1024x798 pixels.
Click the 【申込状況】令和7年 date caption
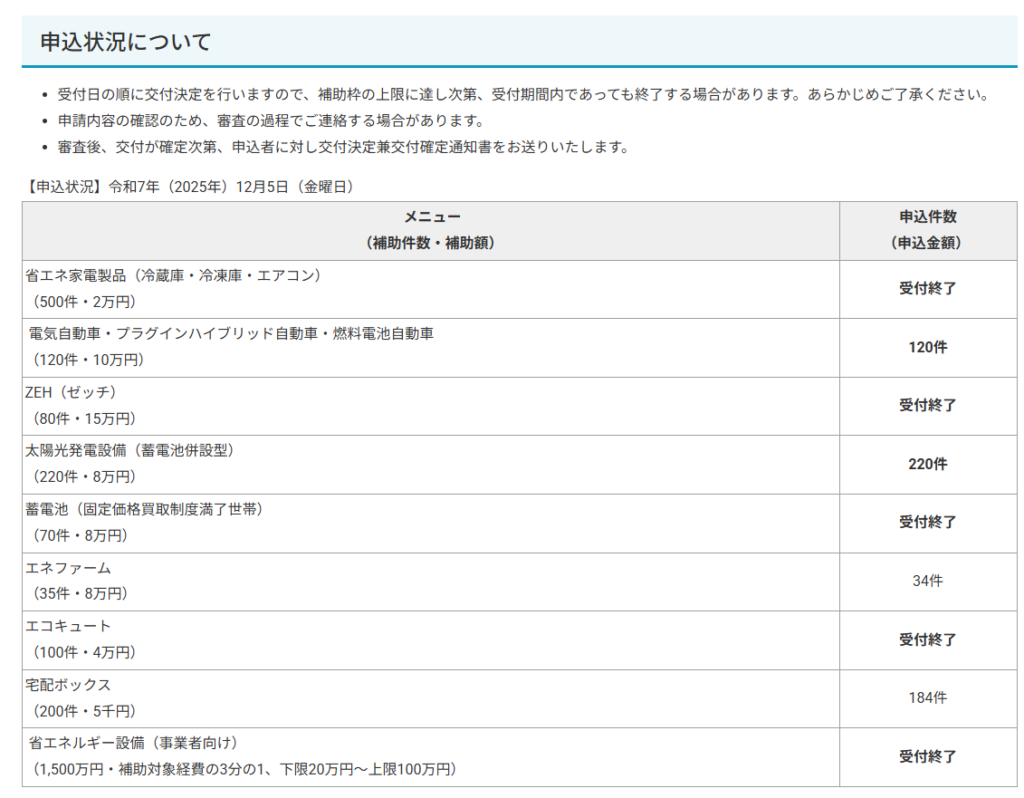191,186
